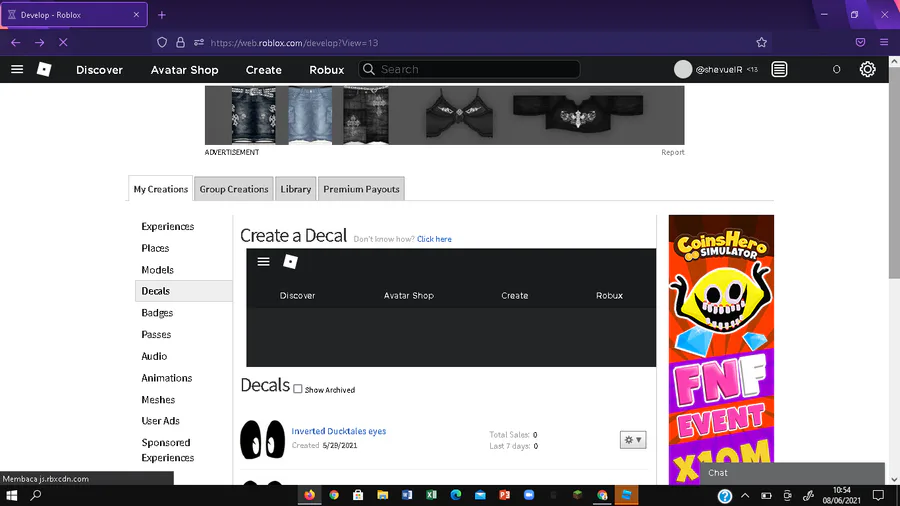Image resolution: width=900 pixels, height=506 pixels.
Task: Select Passes in sidebar
Action: [156, 334]
